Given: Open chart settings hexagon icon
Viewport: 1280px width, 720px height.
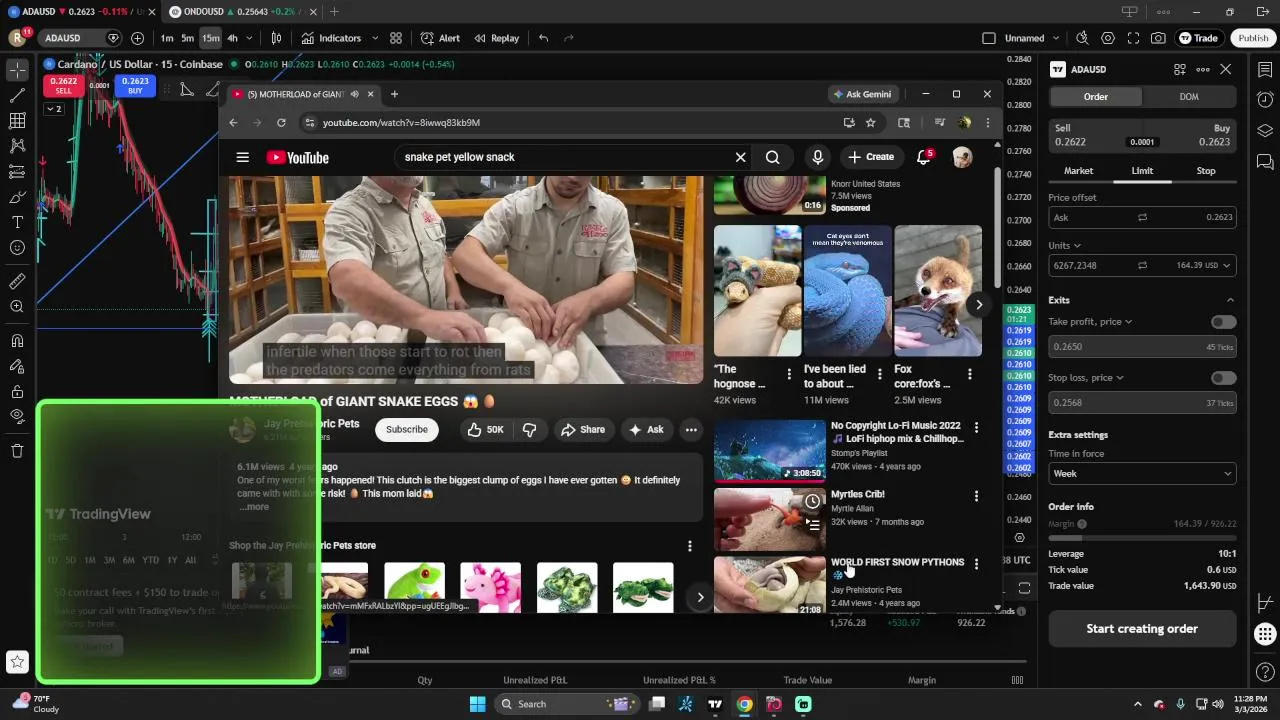Looking at the screenshot, I should [1108, 38].
